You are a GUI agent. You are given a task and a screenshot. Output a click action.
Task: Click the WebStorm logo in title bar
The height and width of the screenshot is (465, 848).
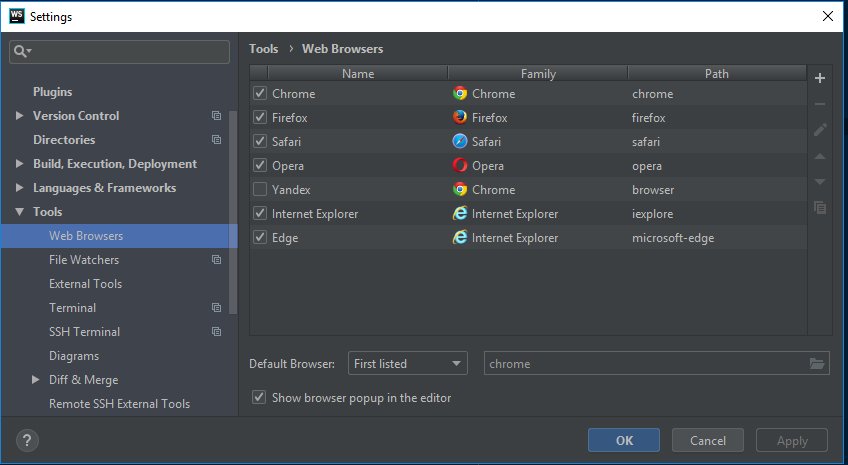click(x=17, y=16)
